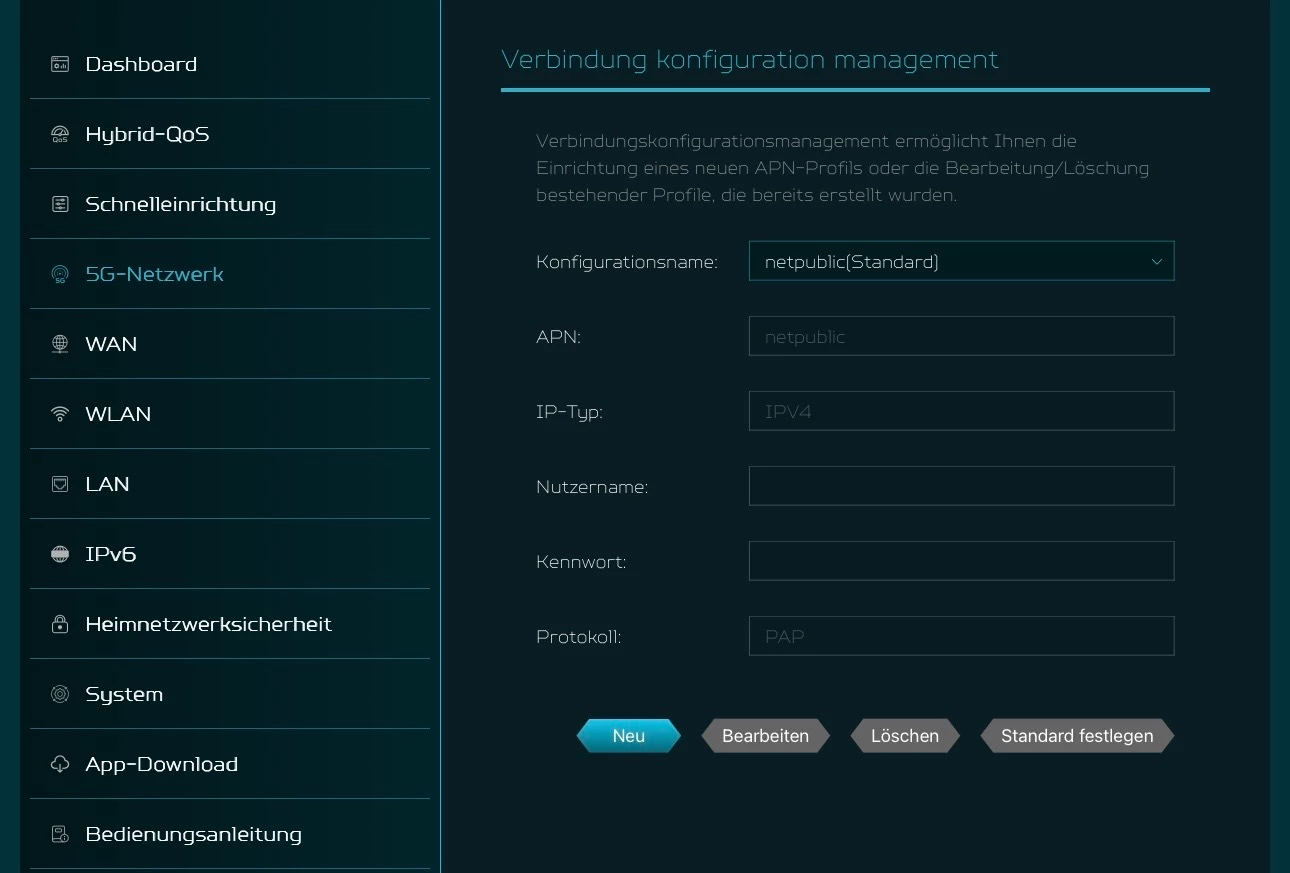Click the WLAN wifi icon

pyautogui.click(x=60, y=414)
